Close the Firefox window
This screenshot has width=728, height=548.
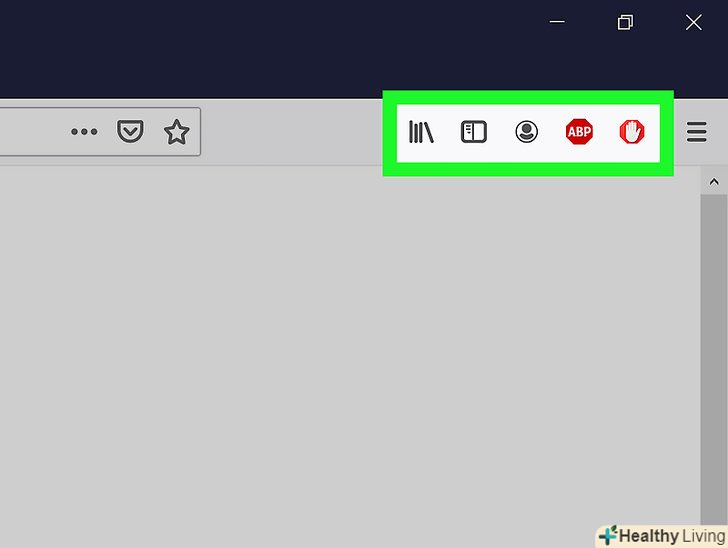(x=694, y=22)
